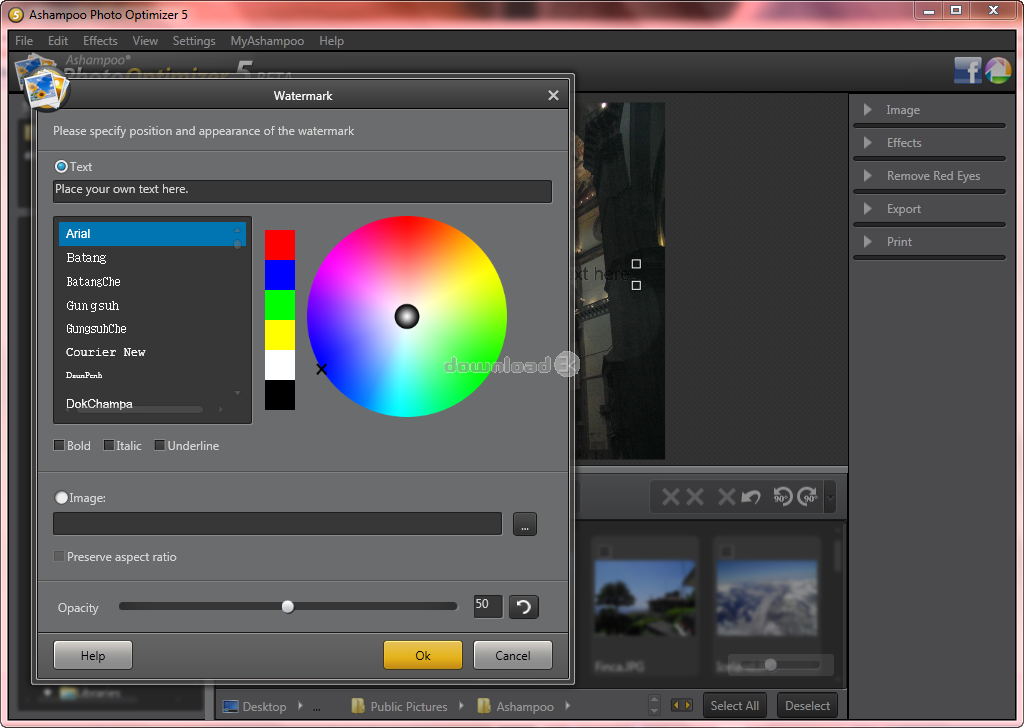1024x728 pixels.
Task: Enable the Italic checkbox
Action: (x=108, y=445)
